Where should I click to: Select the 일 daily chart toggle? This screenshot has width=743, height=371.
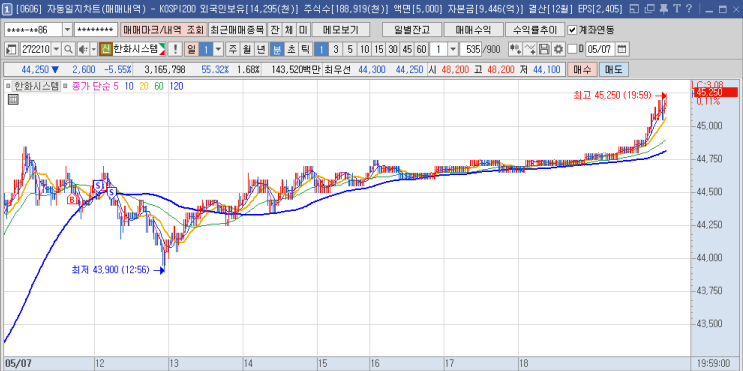[x=191, y=49]
